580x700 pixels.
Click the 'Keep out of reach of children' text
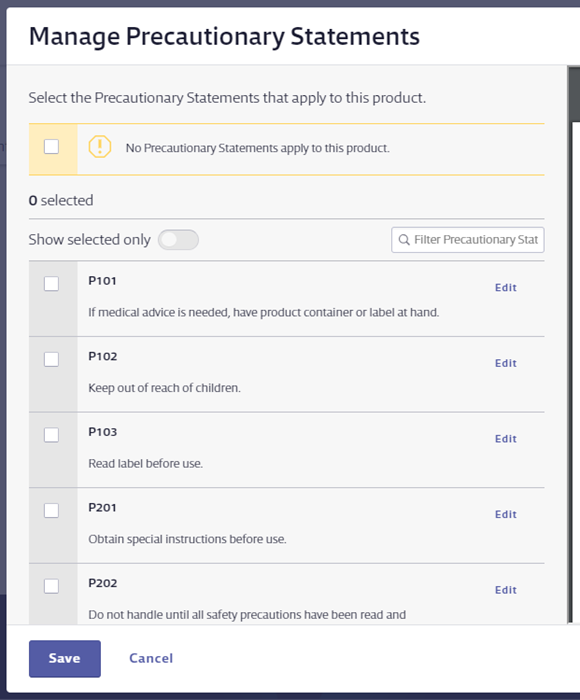(x=164, y=388)
